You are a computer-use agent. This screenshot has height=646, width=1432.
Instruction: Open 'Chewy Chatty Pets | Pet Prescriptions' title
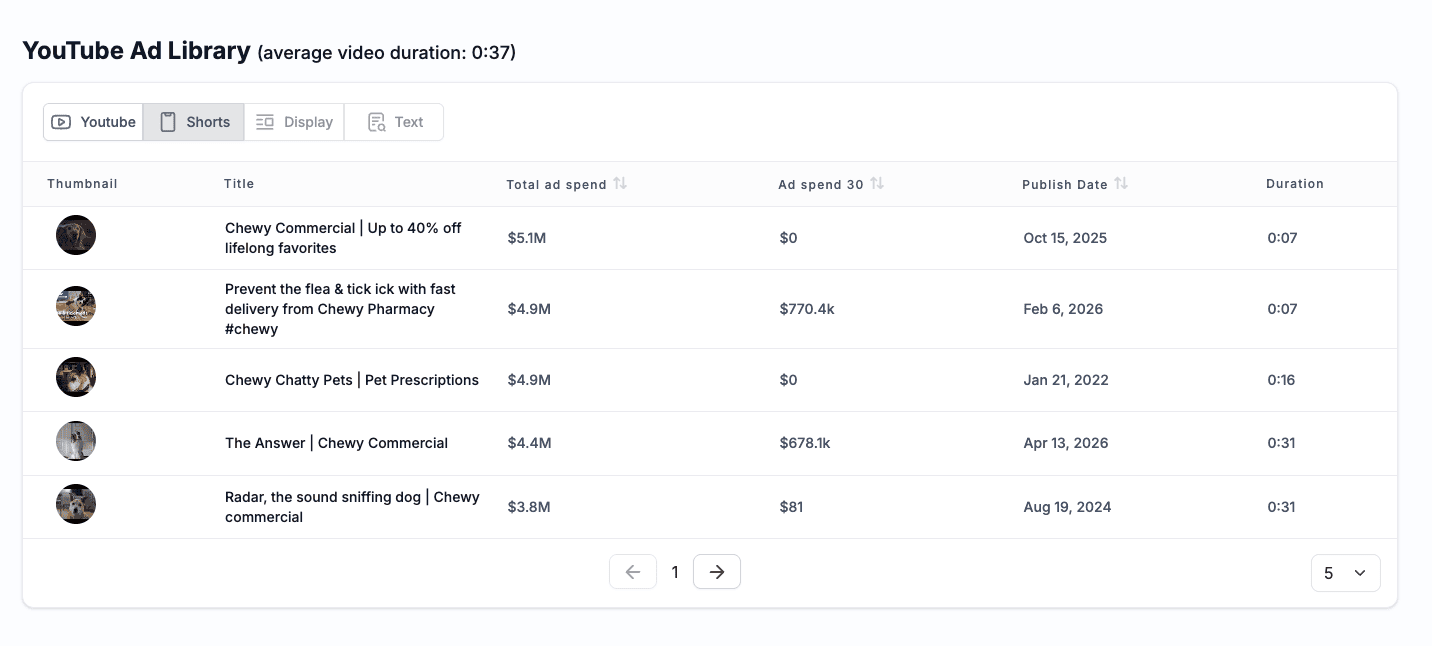point(352,380)
